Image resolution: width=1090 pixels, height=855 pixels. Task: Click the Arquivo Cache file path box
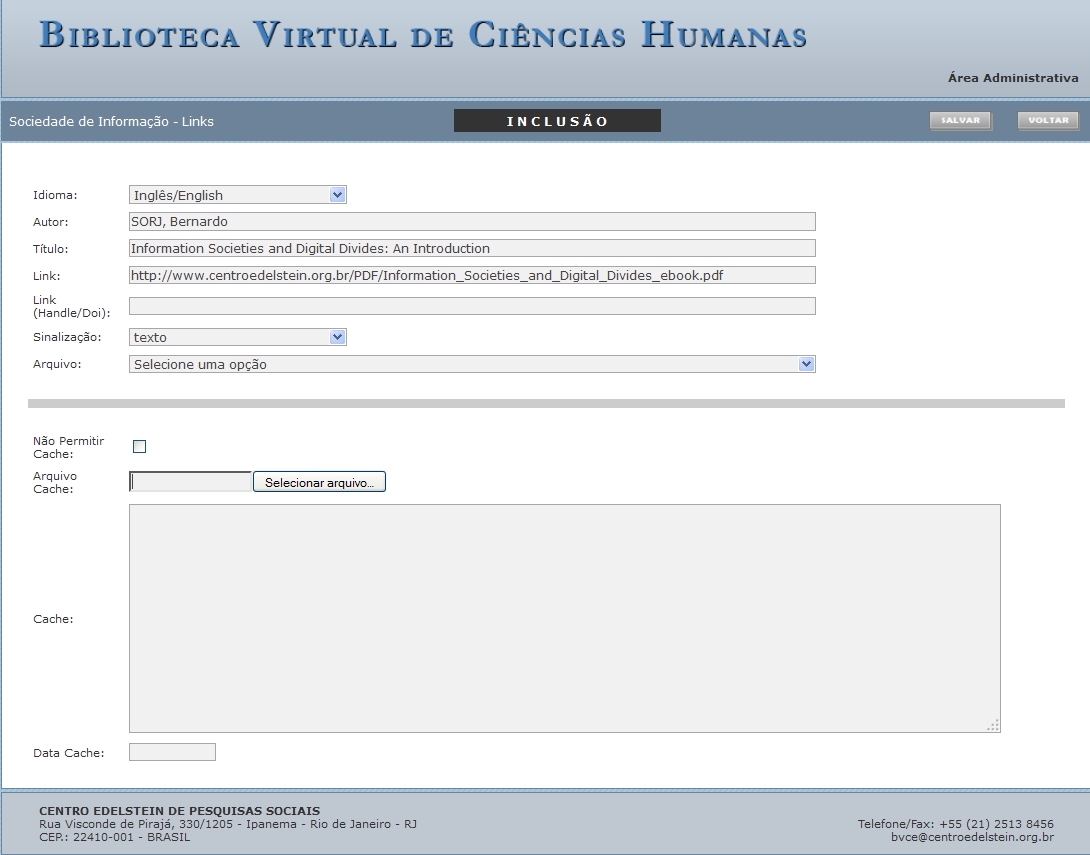(x=190, y=482)
